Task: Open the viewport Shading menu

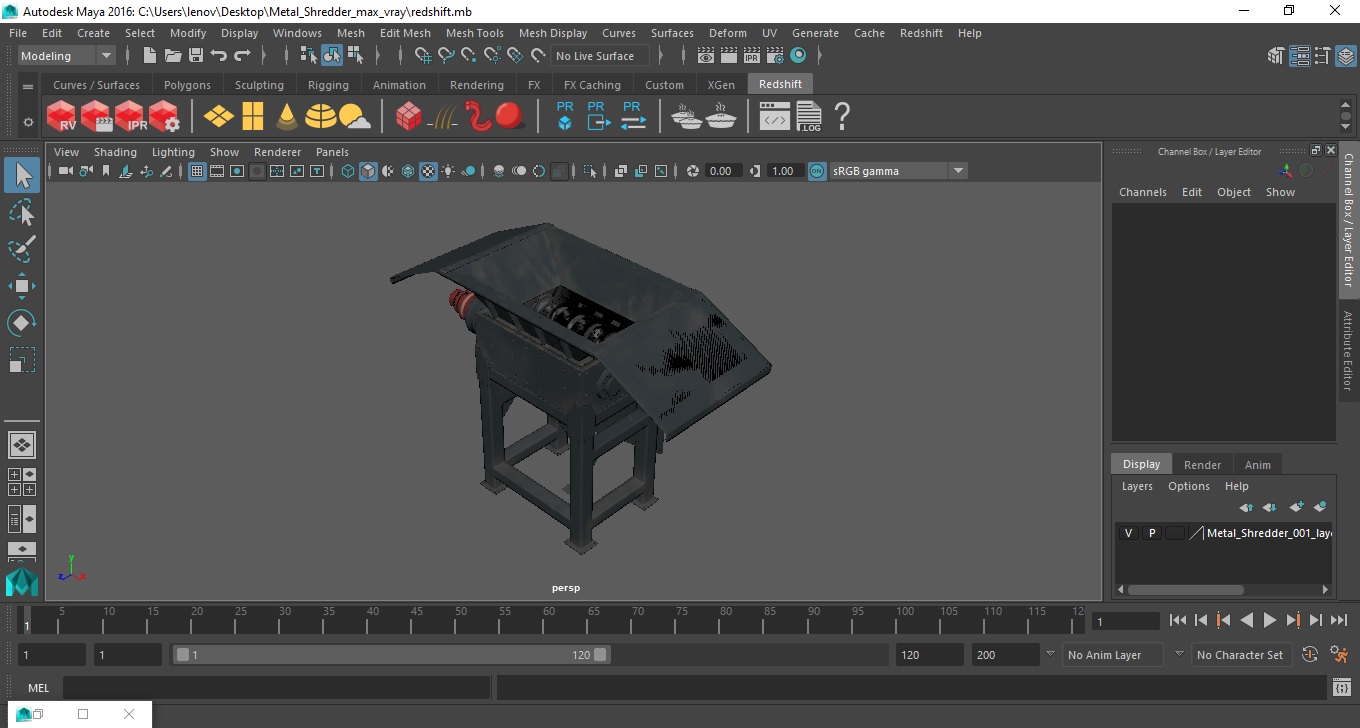Action: coord(115,152)
